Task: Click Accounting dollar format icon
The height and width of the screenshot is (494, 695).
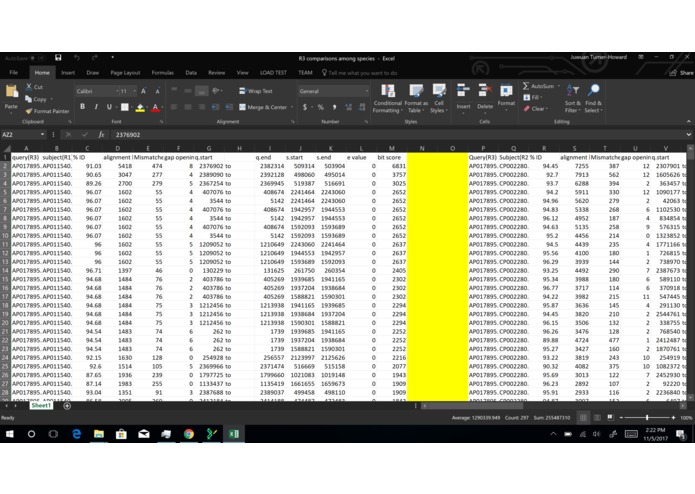Action: coord(305,107)
